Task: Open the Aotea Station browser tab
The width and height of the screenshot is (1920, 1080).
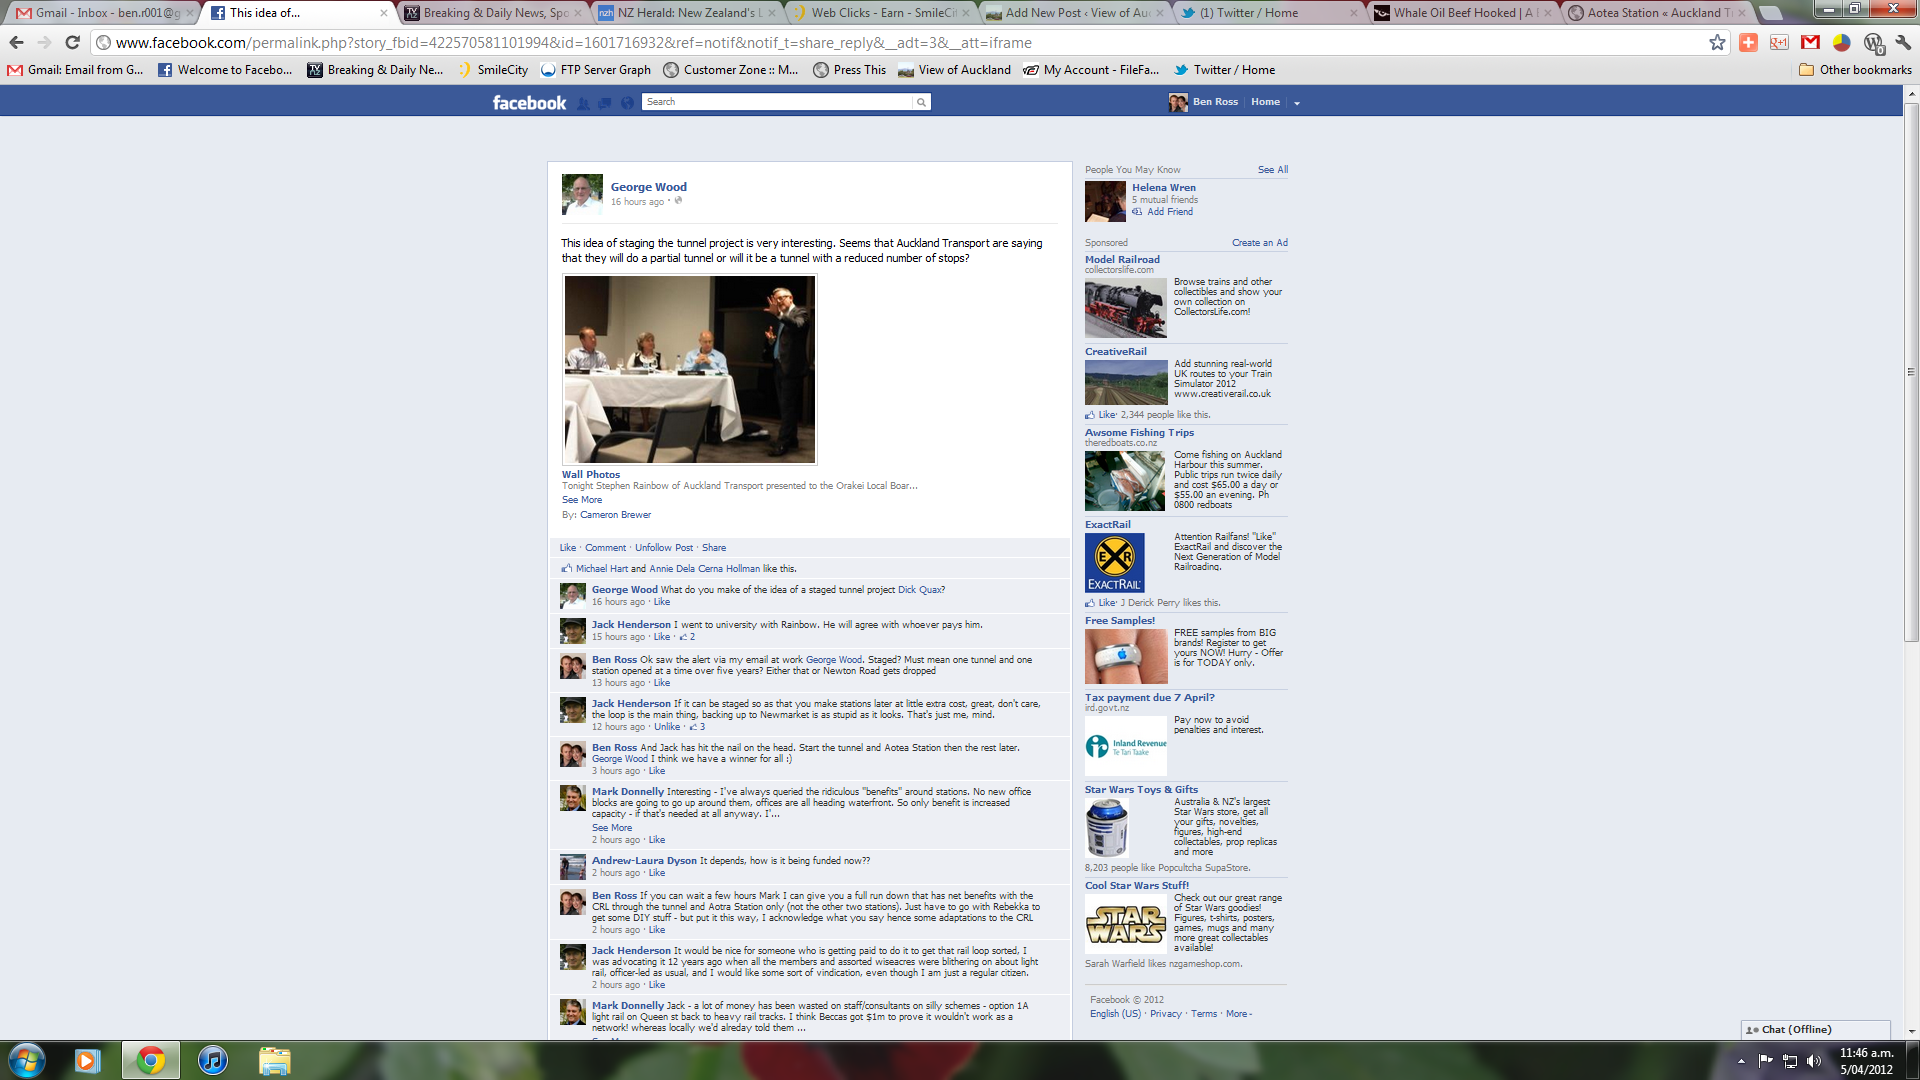Action: [x=1658, y=13]
